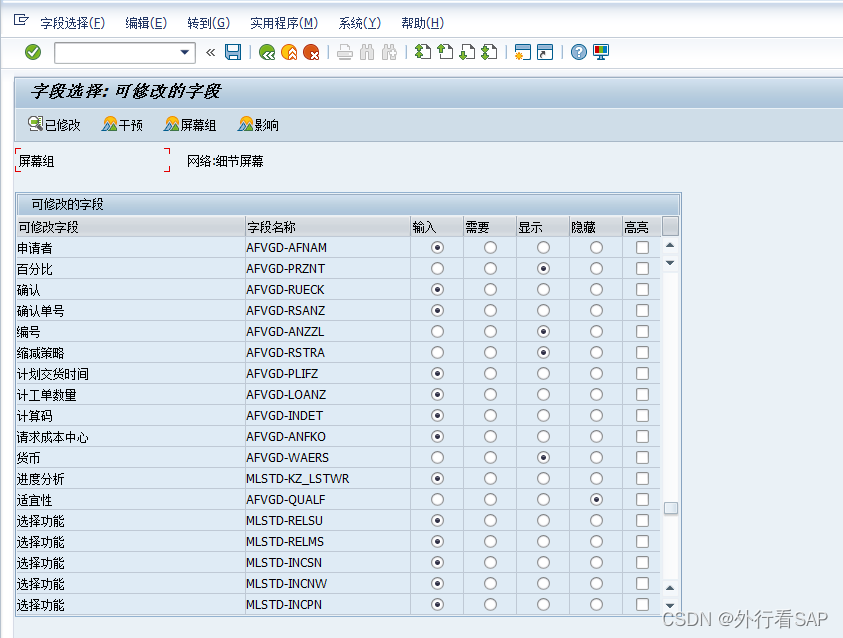Click the AFVGD-LOANZ field name cell
This screenshot has height=638, width=843.
click(x=327, y=395)
